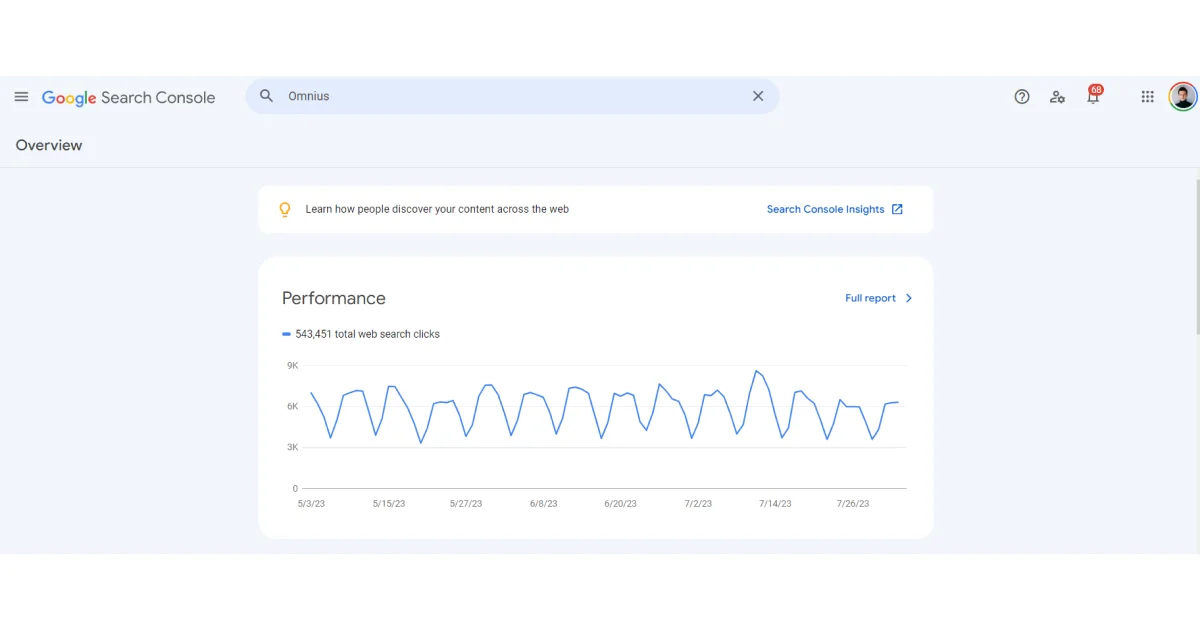Open the account profile avatar
Image resolution: width=1200 pixels, height=630 pixels.
pos(1183,97)
